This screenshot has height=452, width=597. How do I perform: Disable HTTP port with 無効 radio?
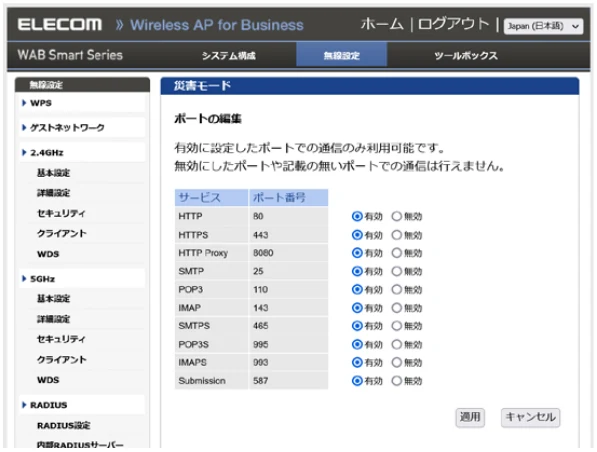397,216
